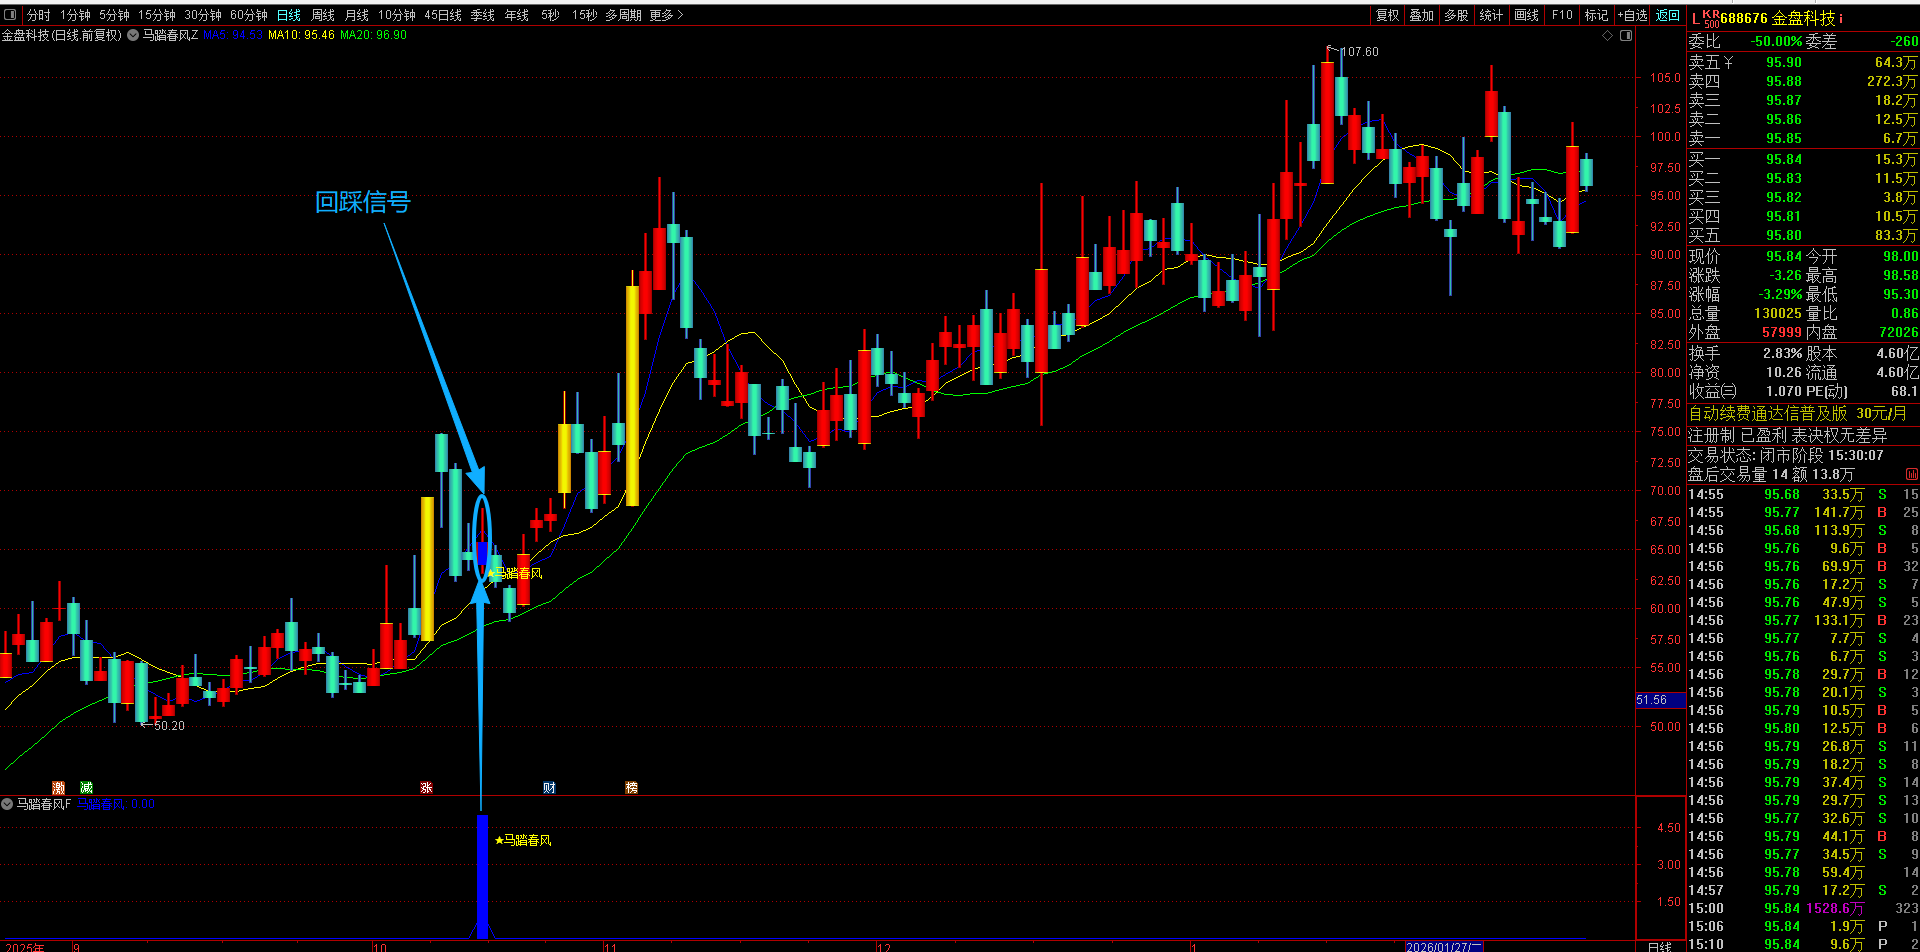Click the 复权 adjustment button
Screen dimensions: 1920x952
pyautogui.click(x=1388, y=15)
